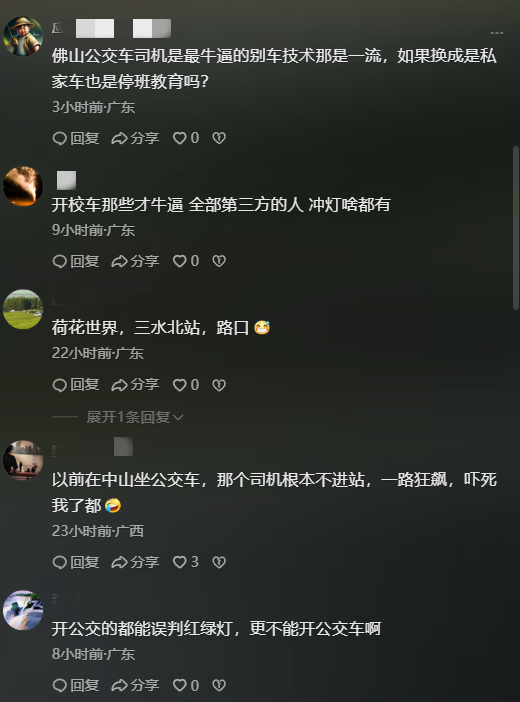Open the green field avatar profile
Screen dimensions: 520x702
23,309
